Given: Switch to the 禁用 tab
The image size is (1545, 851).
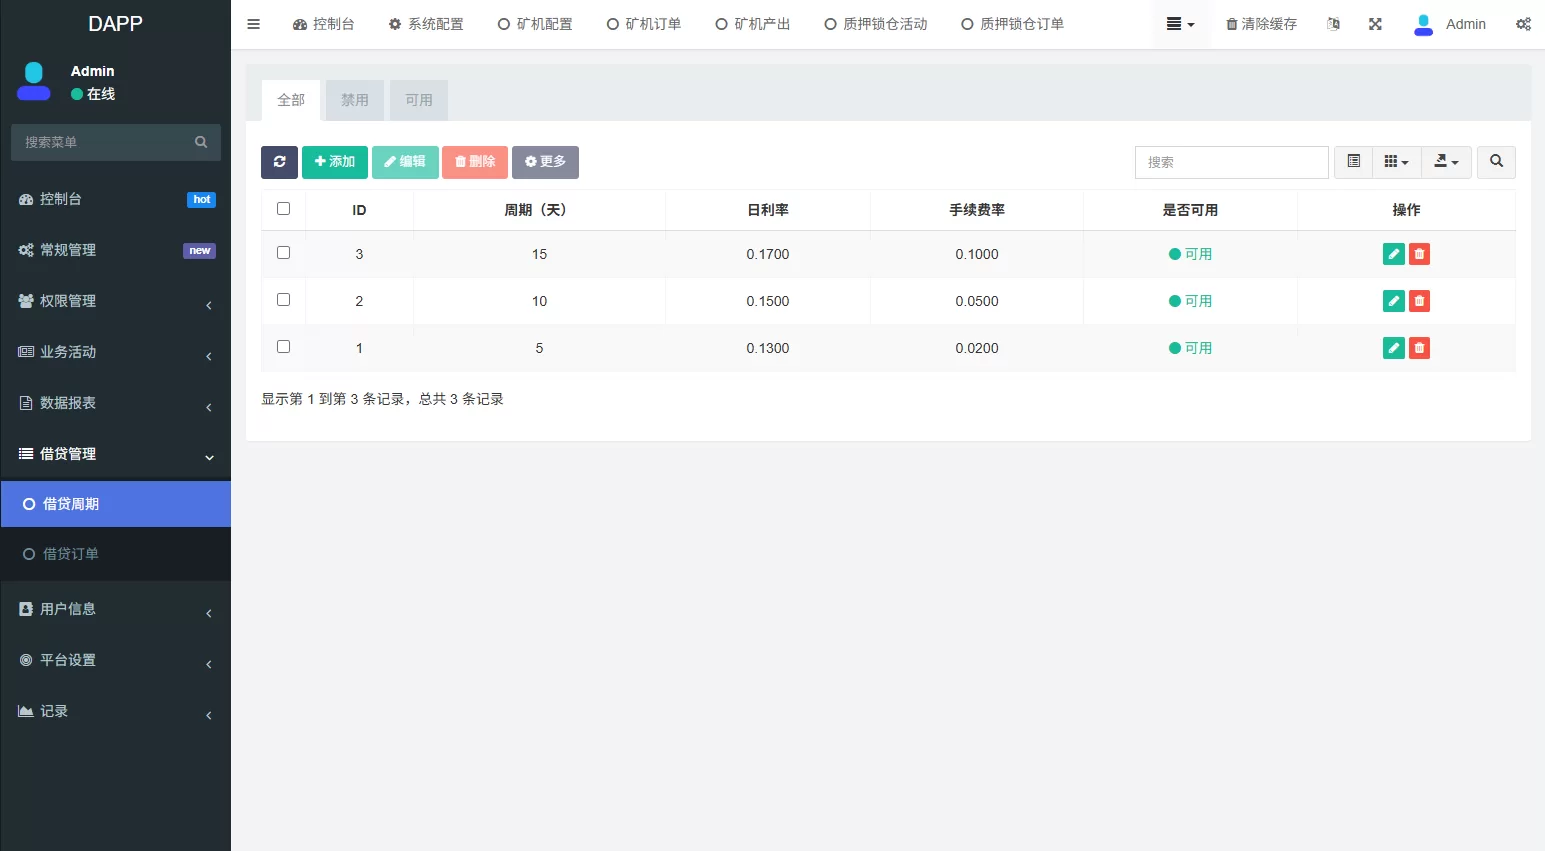Looking at the screenshot, I should click(354, 99).
